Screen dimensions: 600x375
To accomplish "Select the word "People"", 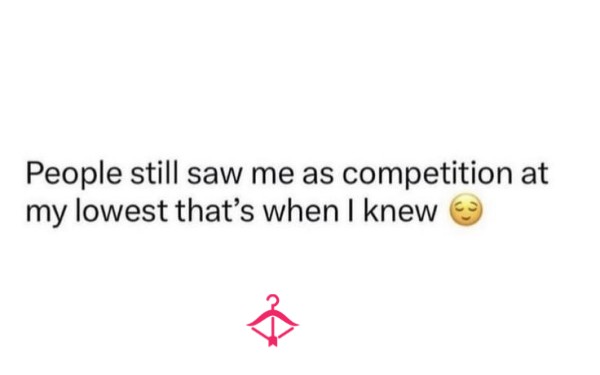I will [x=74, y=175].
